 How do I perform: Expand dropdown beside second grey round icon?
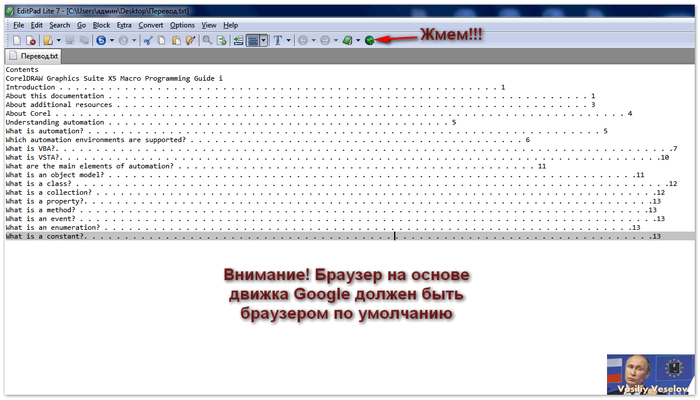point(336,41)
